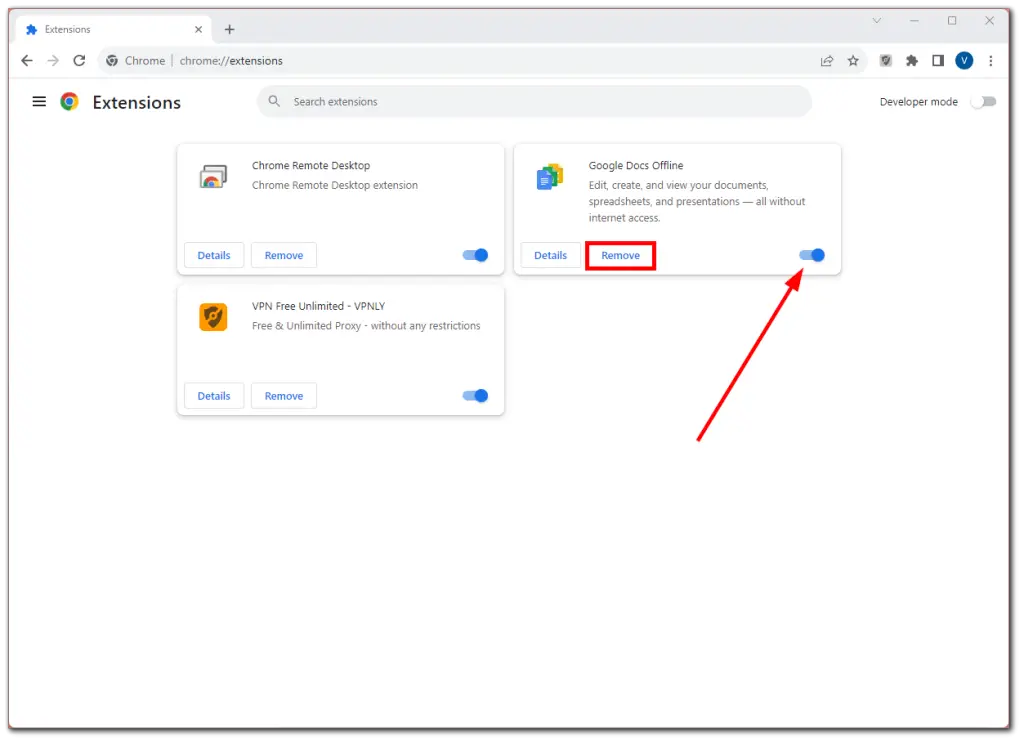This screenshot has height=743, width=1024.
Task: Open the three-dot Chrome menu
Action: pos(991,60)
